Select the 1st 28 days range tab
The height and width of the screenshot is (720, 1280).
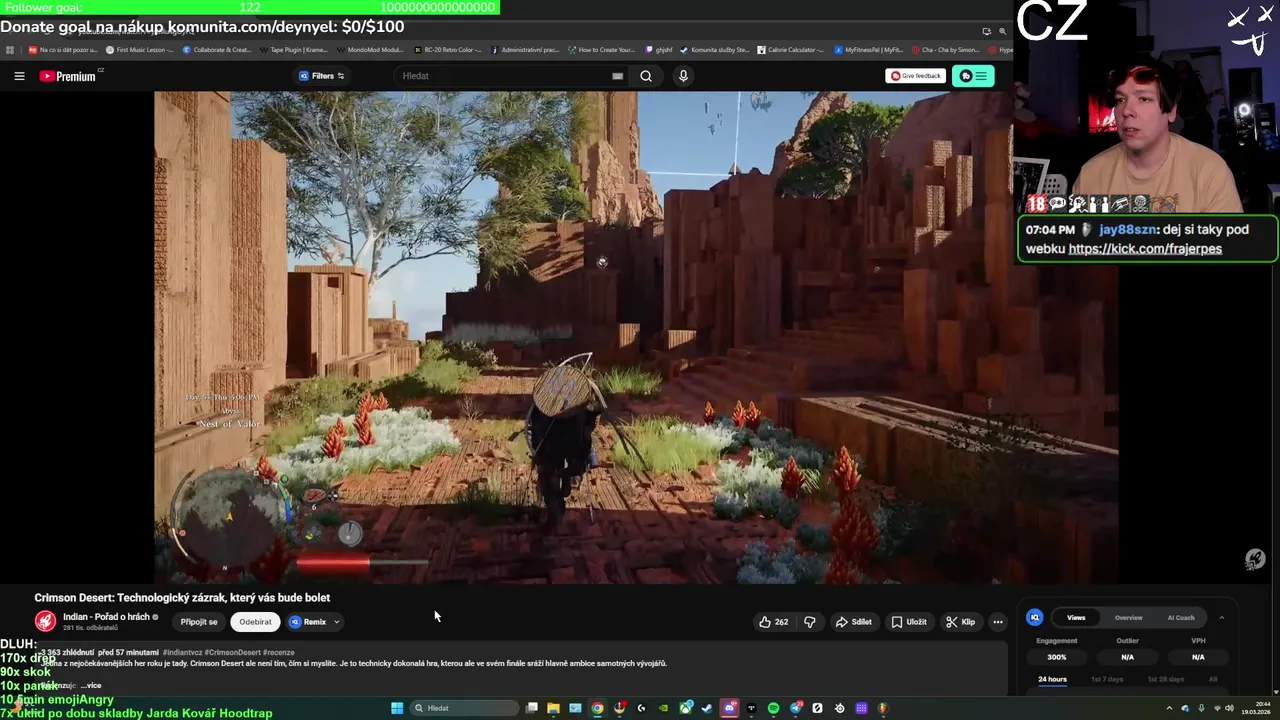[x=1165, y=679]
